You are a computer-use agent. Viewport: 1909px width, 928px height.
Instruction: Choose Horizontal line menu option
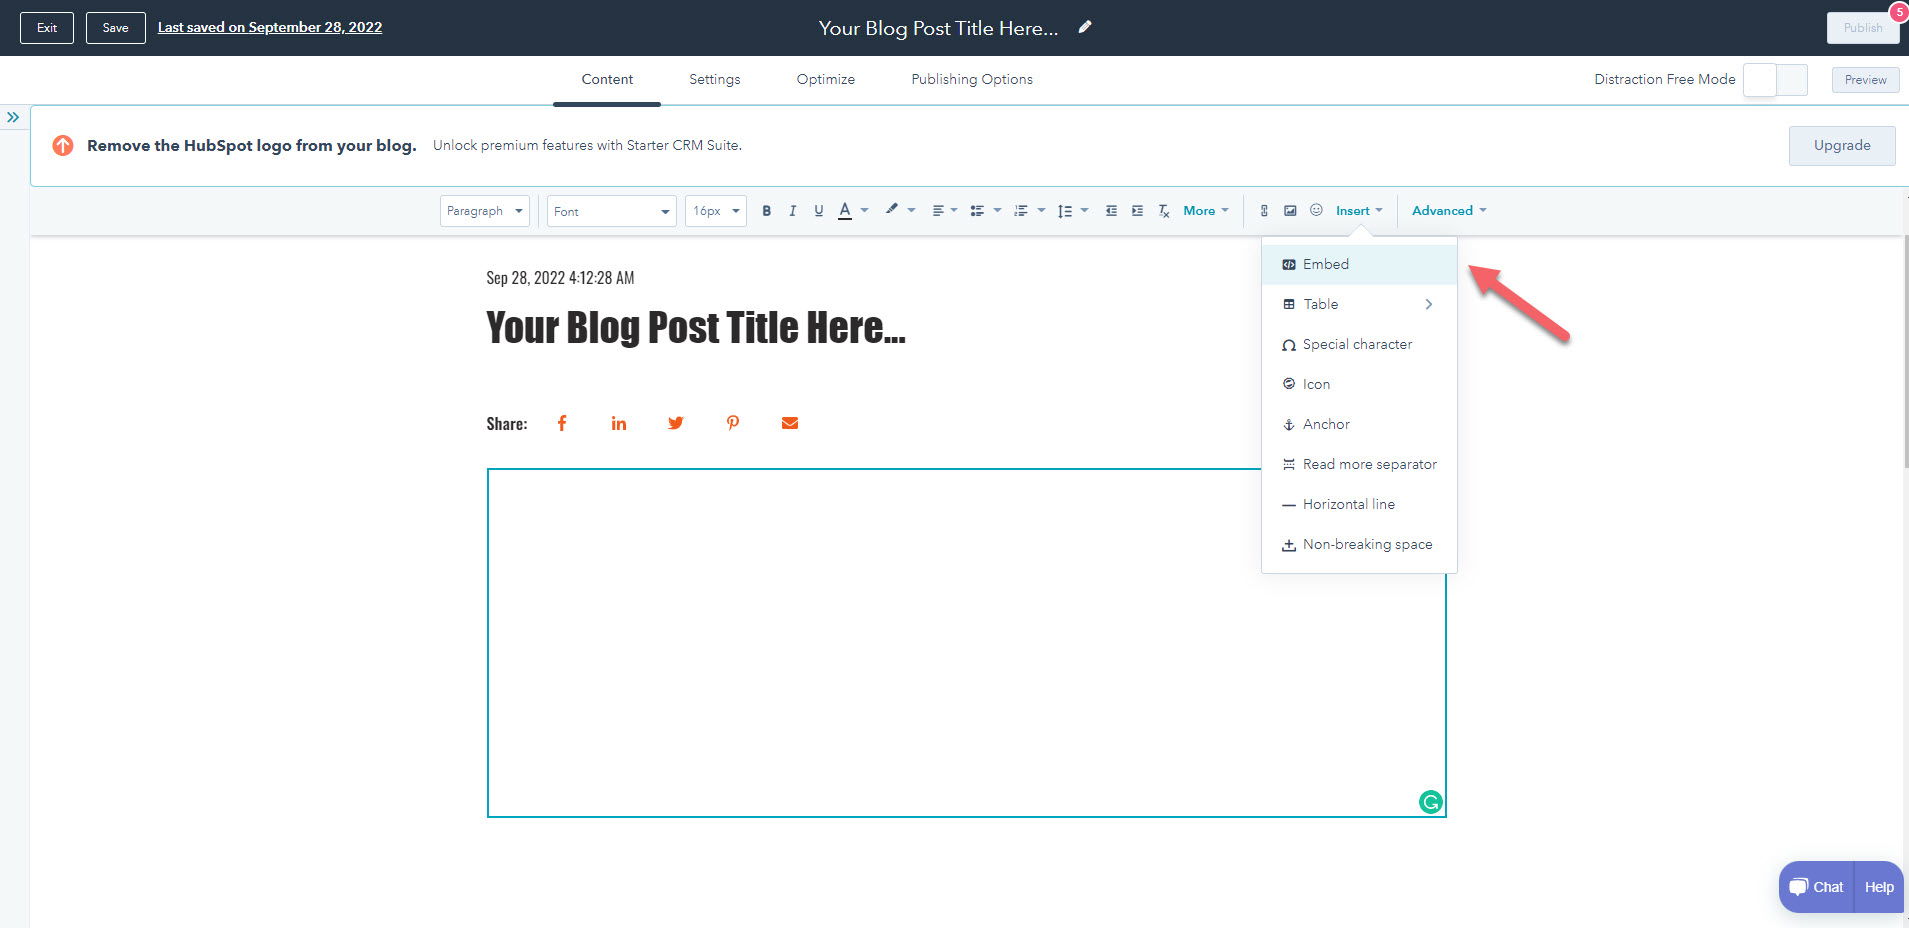pyautogui.click(x=1348, y=504)
